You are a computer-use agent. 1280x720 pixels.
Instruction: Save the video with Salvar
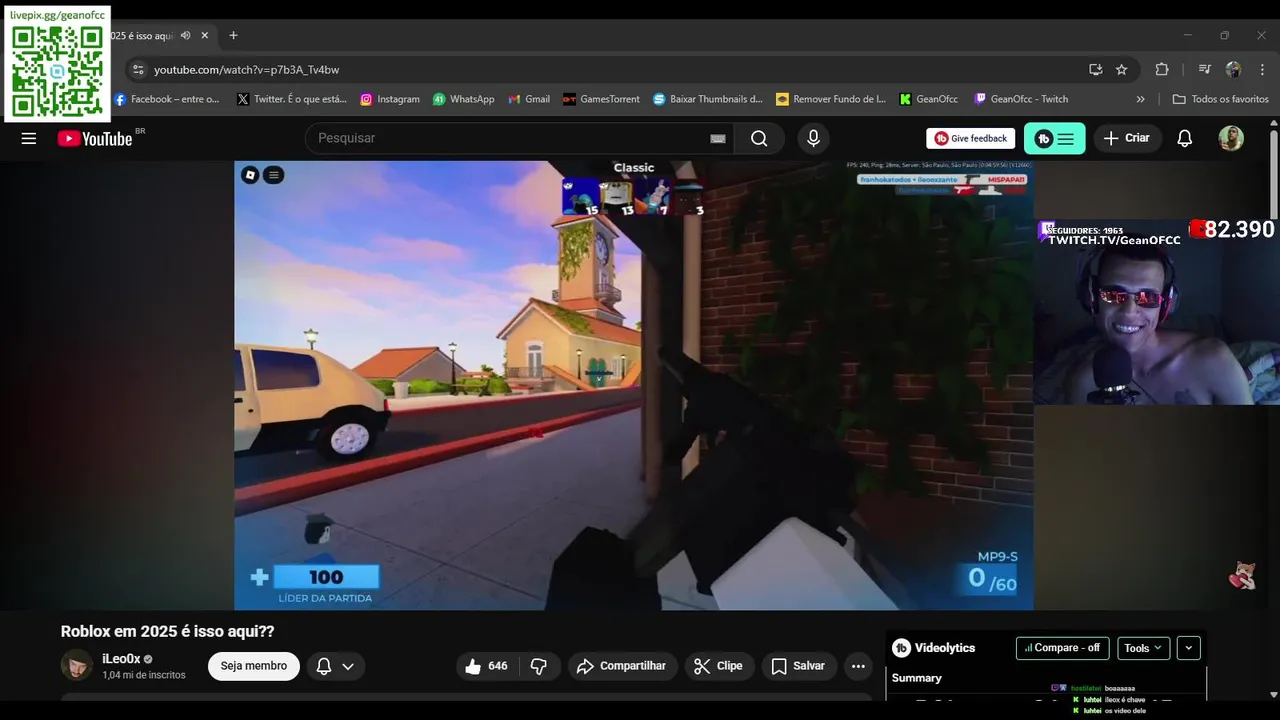pyautogui.click(x=799, y=666)
